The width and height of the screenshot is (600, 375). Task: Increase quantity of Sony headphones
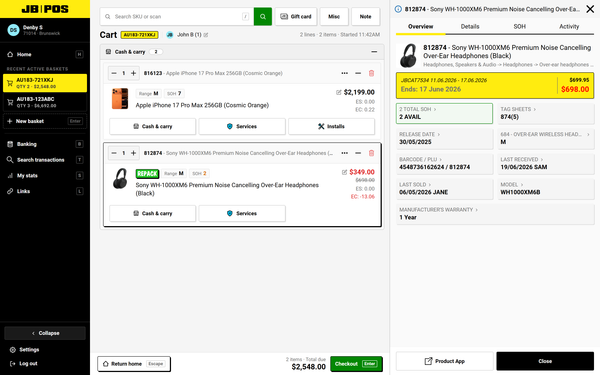[x=134, y=153]
